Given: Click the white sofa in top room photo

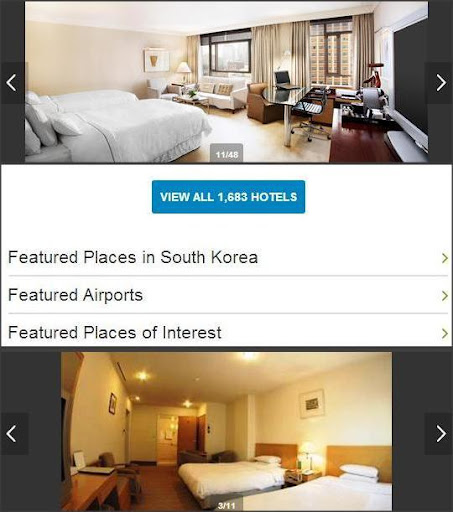Looking at the screenshot, I should 222,93.
